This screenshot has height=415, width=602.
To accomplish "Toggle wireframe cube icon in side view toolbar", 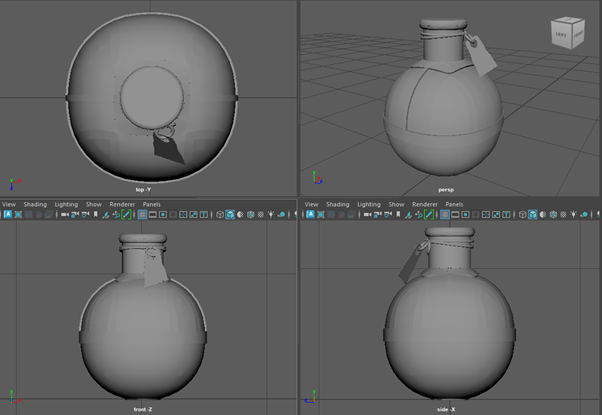I will point(520,214).
